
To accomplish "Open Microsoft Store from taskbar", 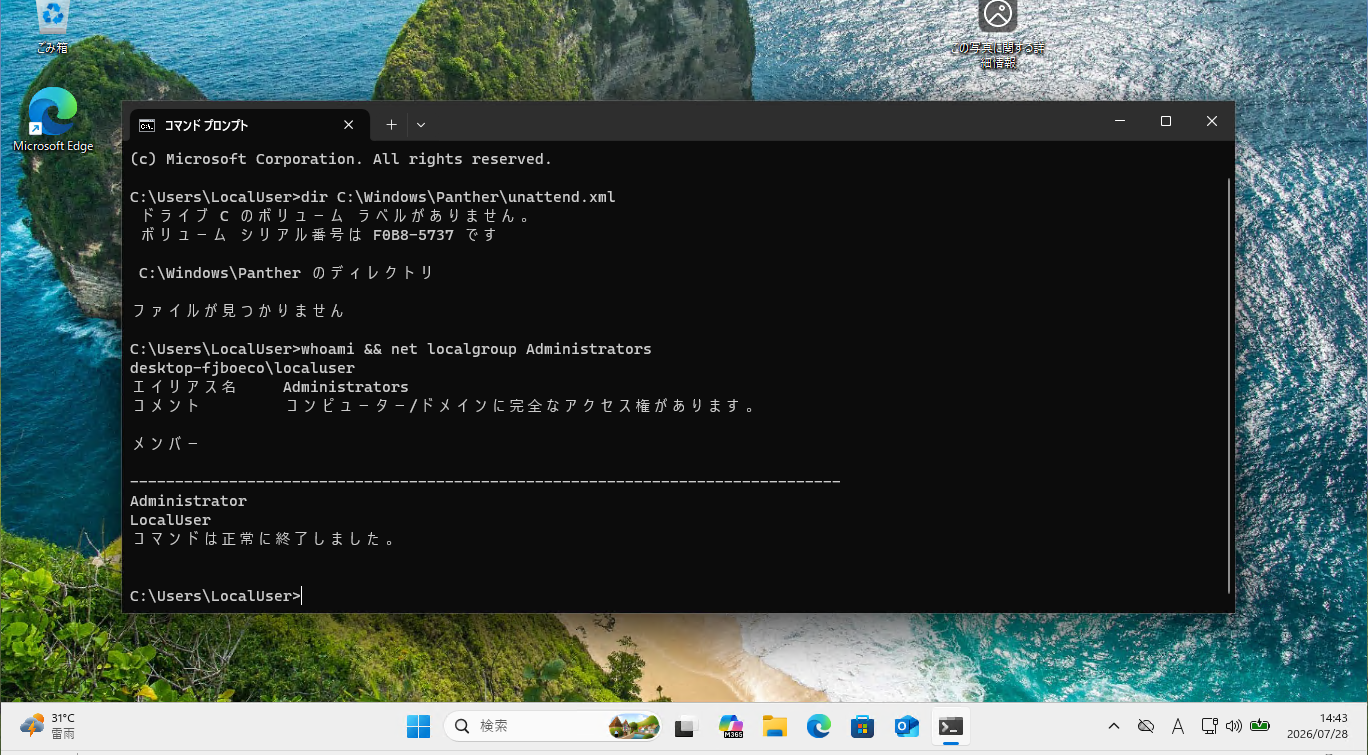I will (863, 727).
